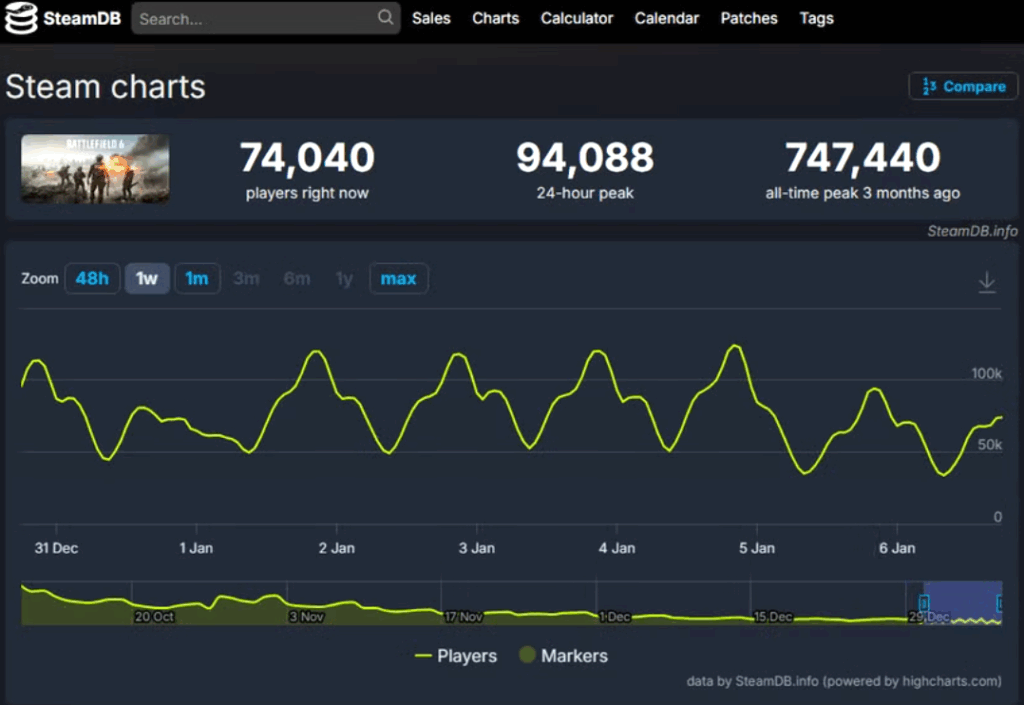Go to the Charts page

click(x=495, y=18)
